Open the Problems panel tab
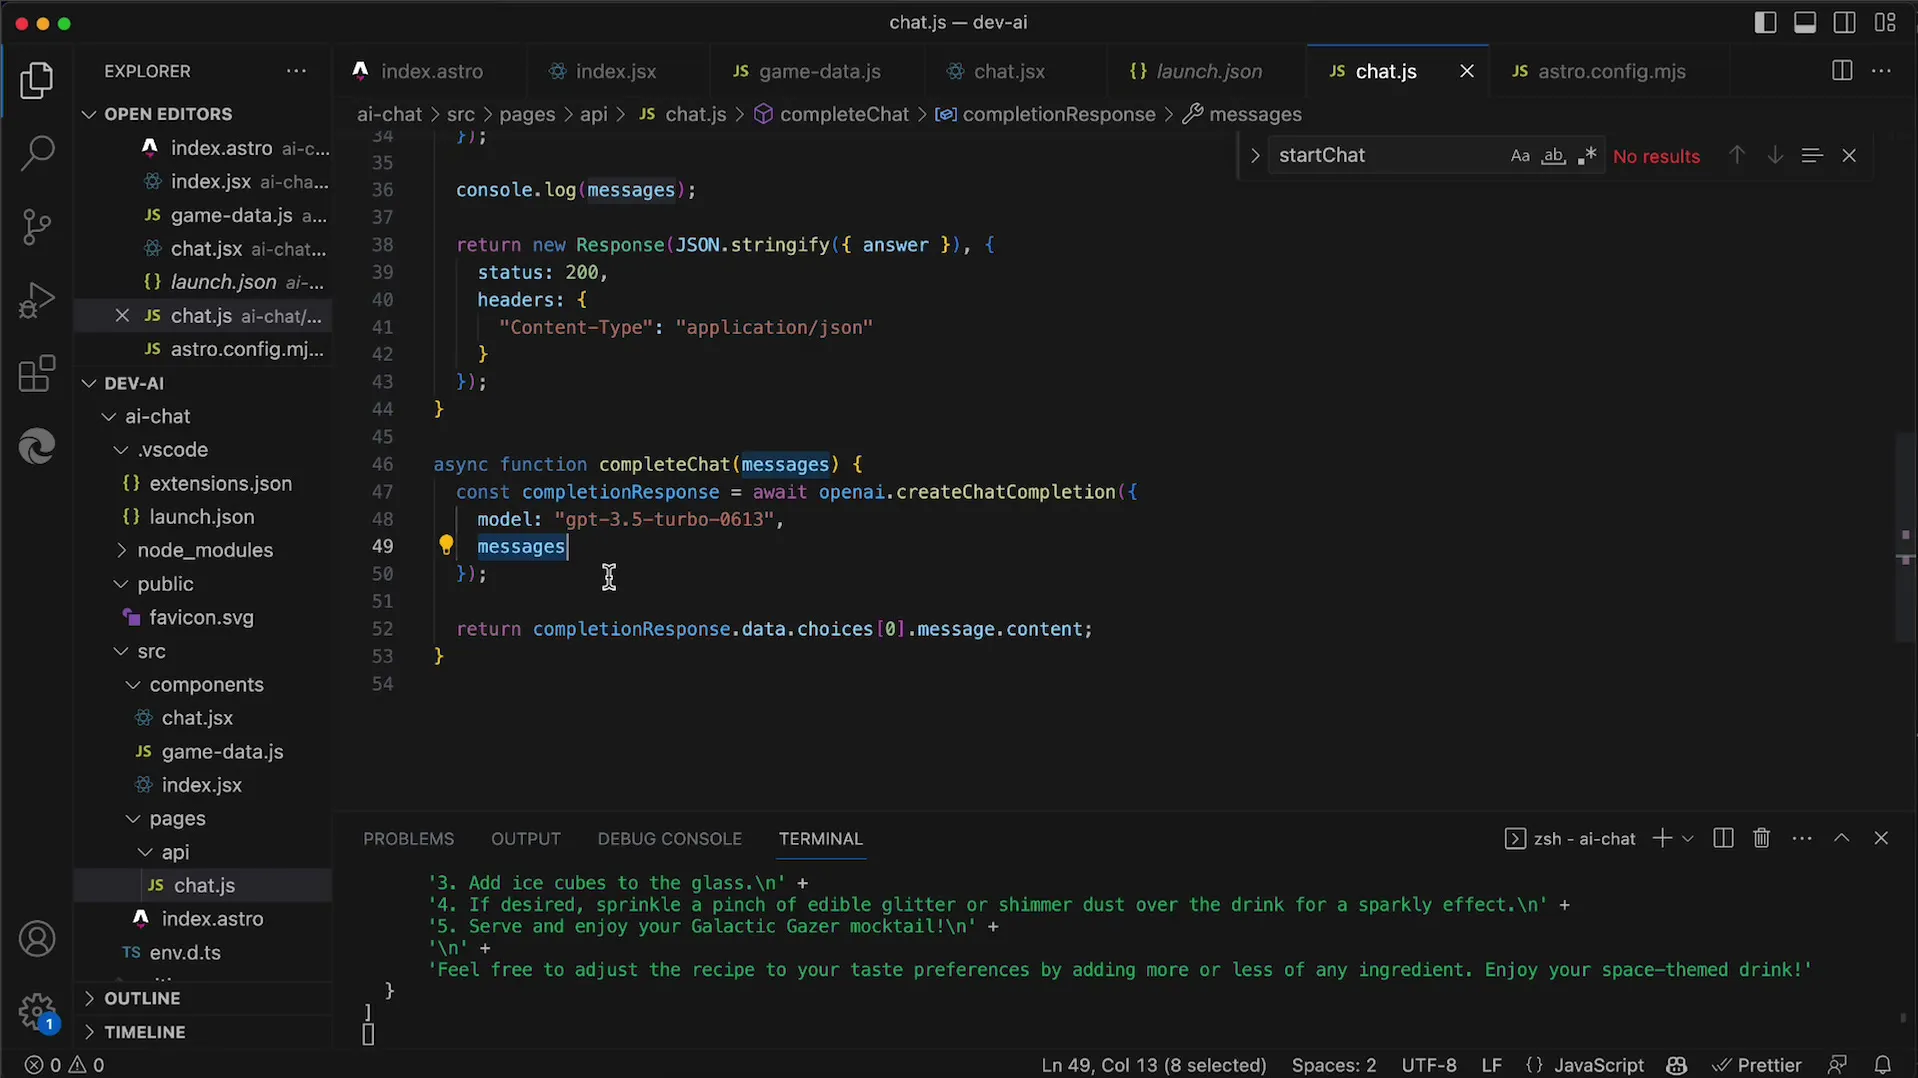 tap(408, 839)
